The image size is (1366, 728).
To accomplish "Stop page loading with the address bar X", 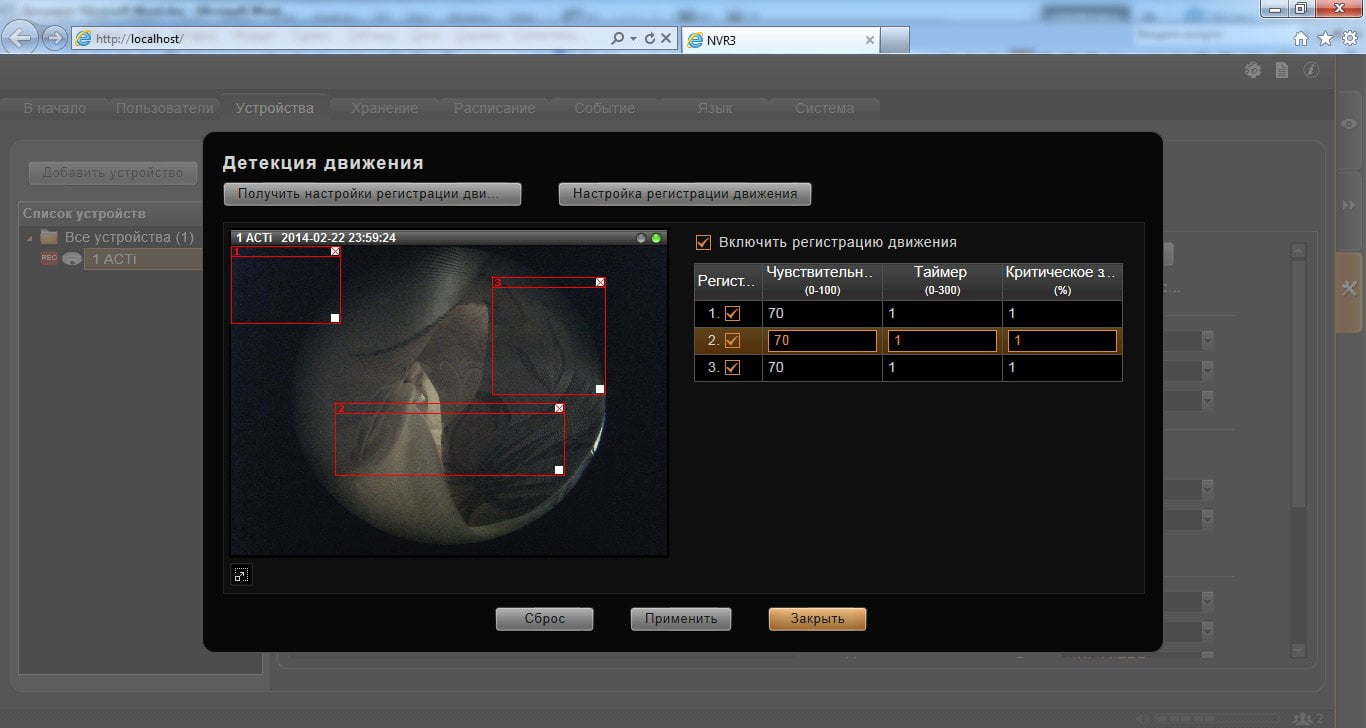I will 666,38.
